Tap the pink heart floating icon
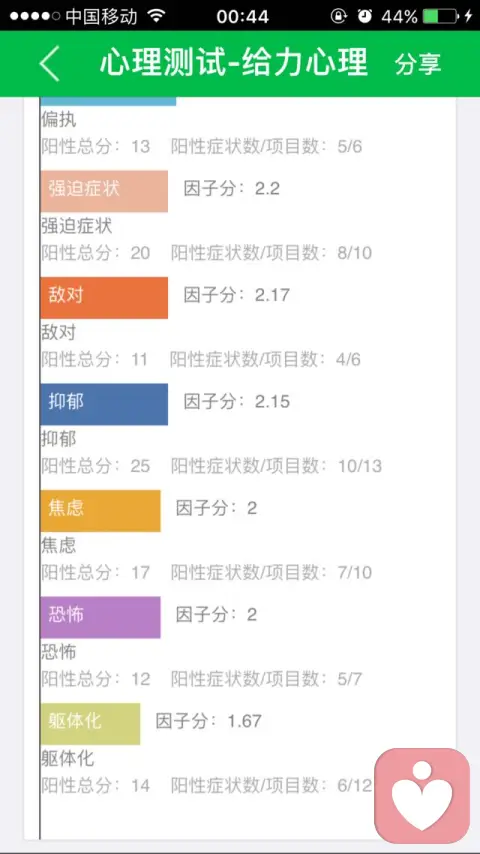 pos(422,796)
